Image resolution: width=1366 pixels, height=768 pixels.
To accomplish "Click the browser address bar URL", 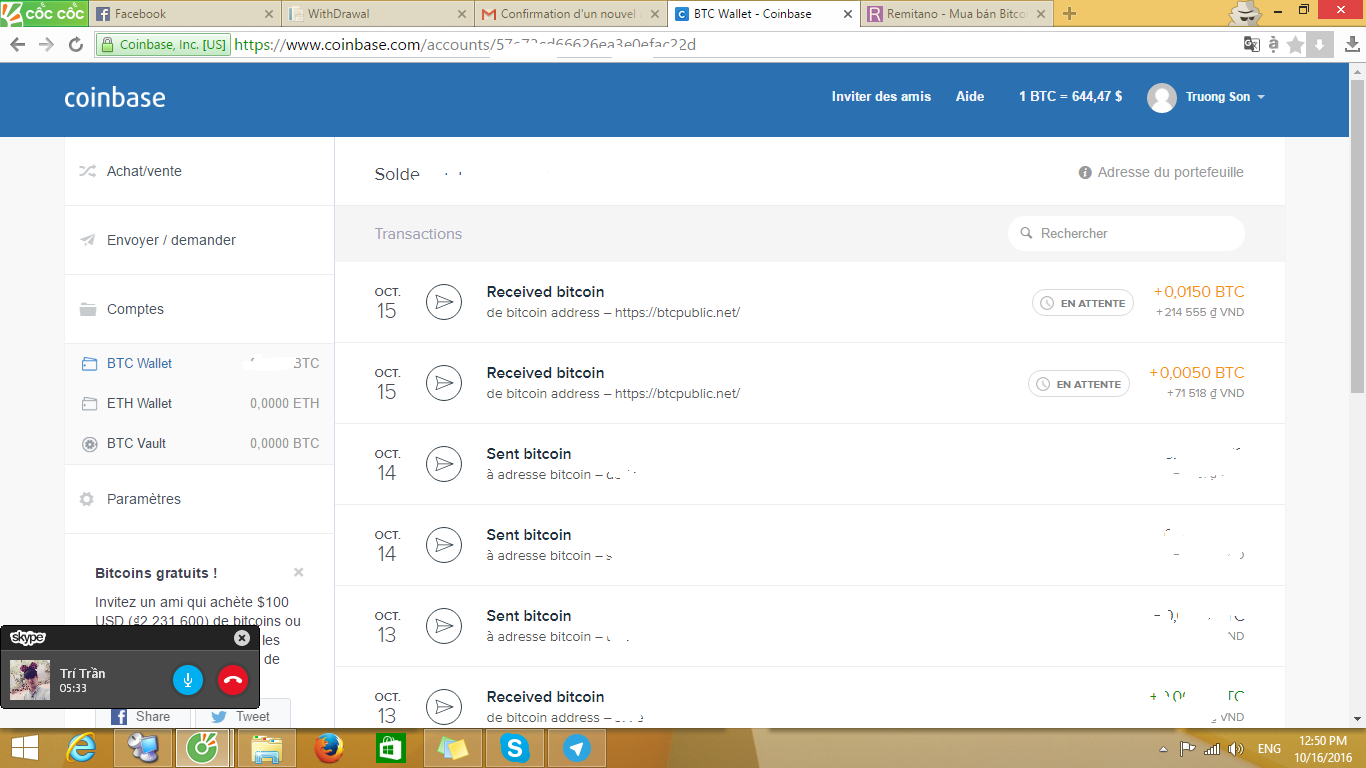I will 465,45.
